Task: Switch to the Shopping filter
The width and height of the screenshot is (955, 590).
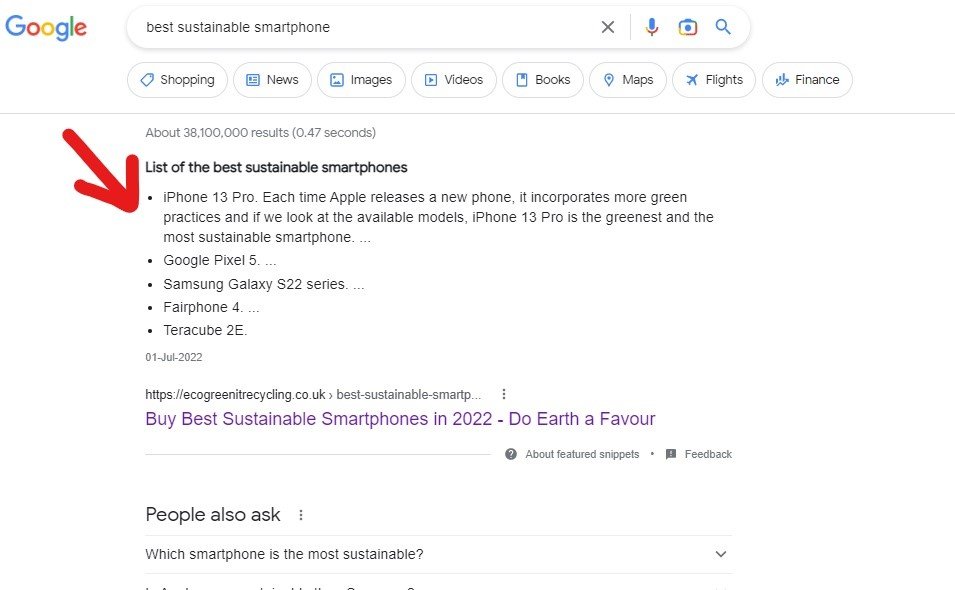Action: [177, 80]
